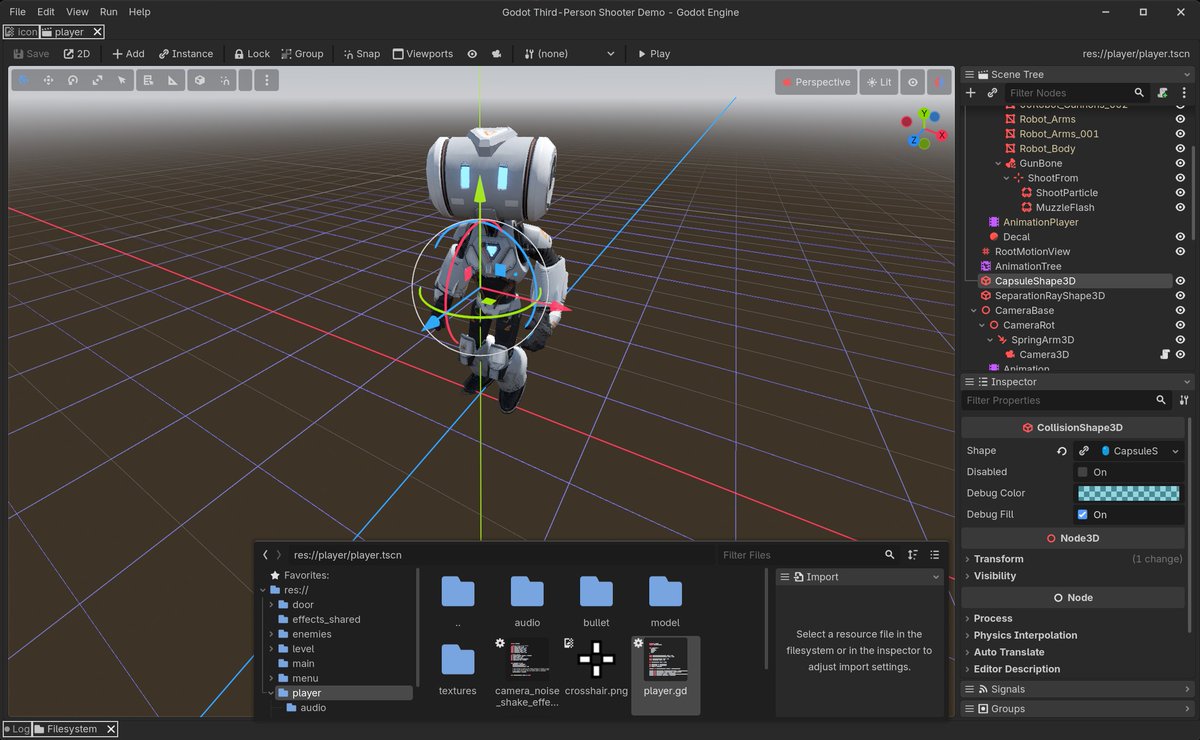Collapse the GunBone node in Scene Tree
Image resolution: width=1200 pixels, height=740 pixels.
pos(998,163)
